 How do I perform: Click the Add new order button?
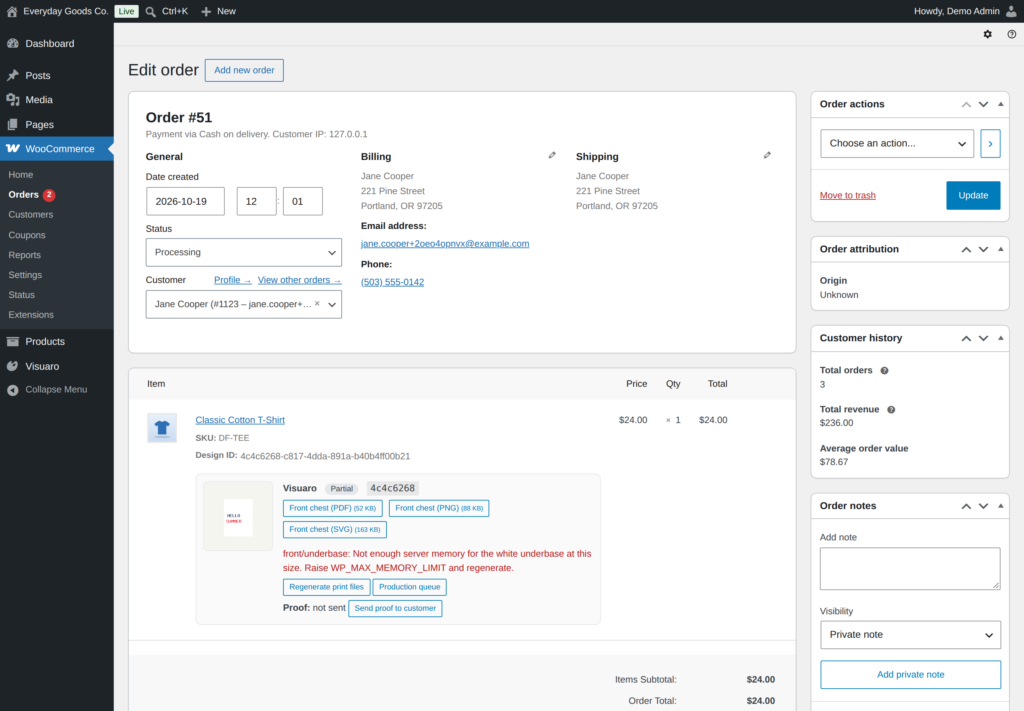[x=244, y=71]
